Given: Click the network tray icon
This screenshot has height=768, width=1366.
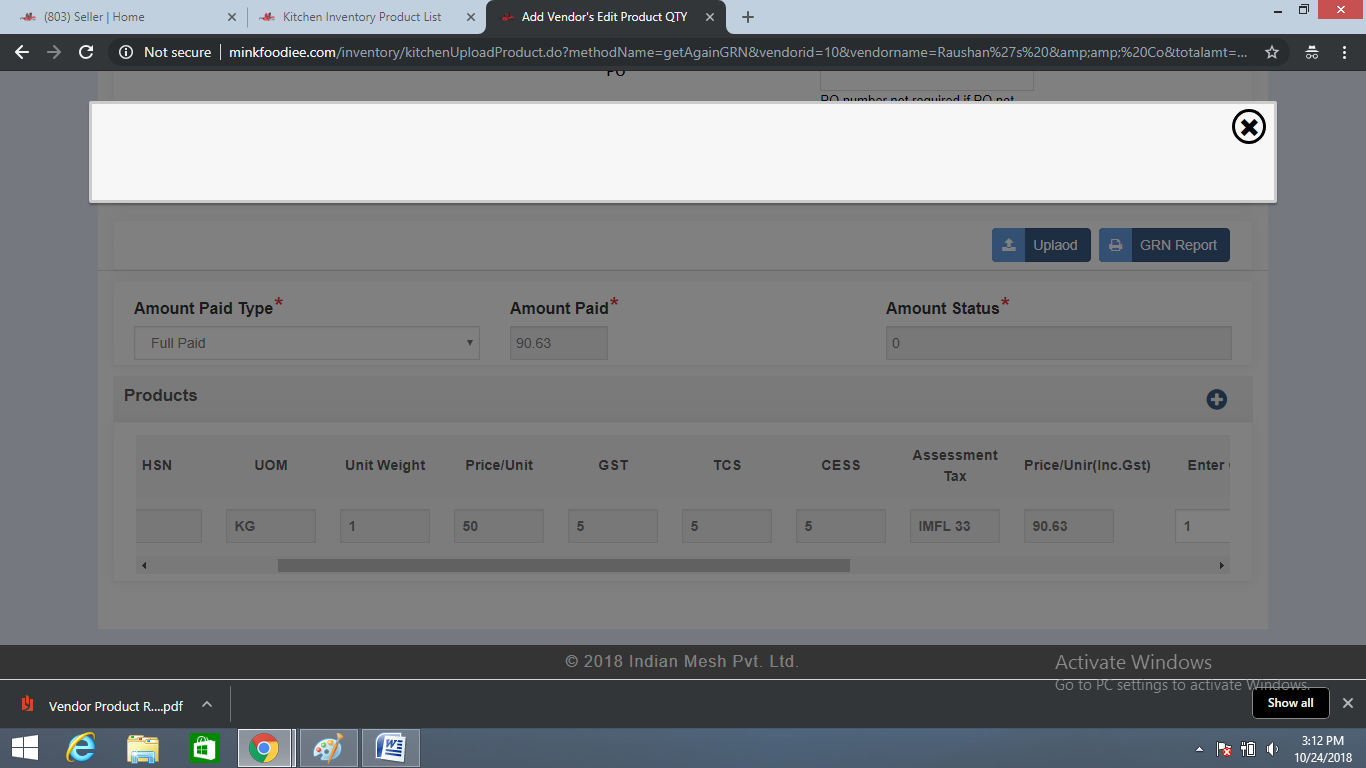Looking at the screenshot, I should point(1248,749).
